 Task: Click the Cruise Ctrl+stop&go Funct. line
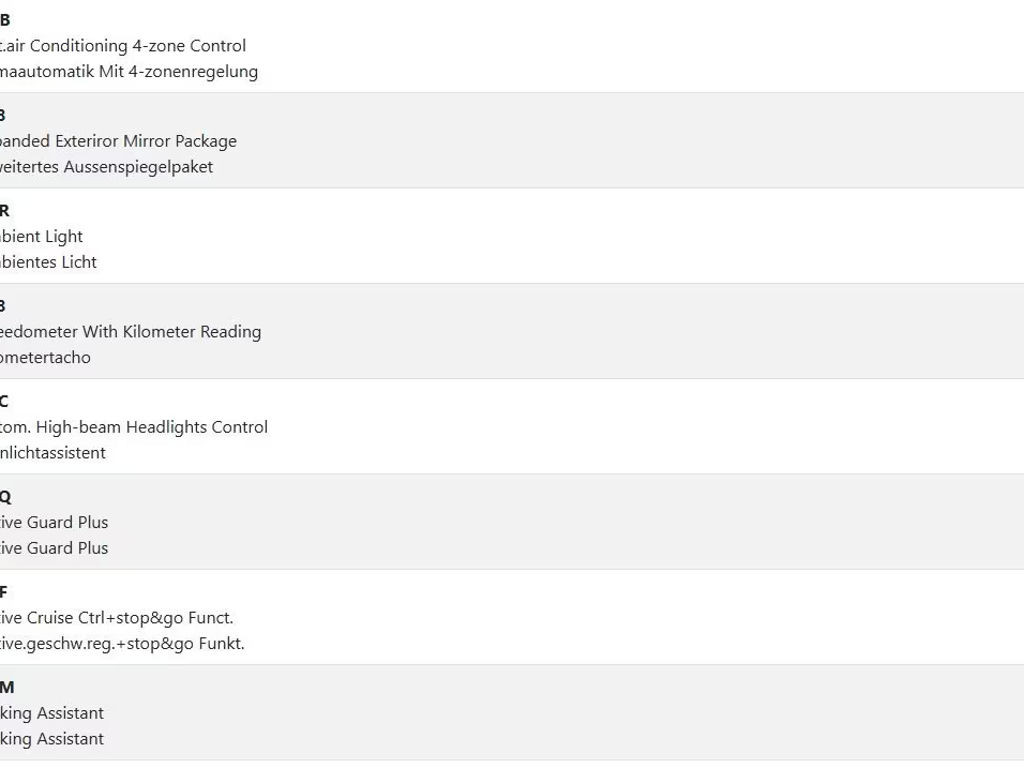tap(116, 618)
